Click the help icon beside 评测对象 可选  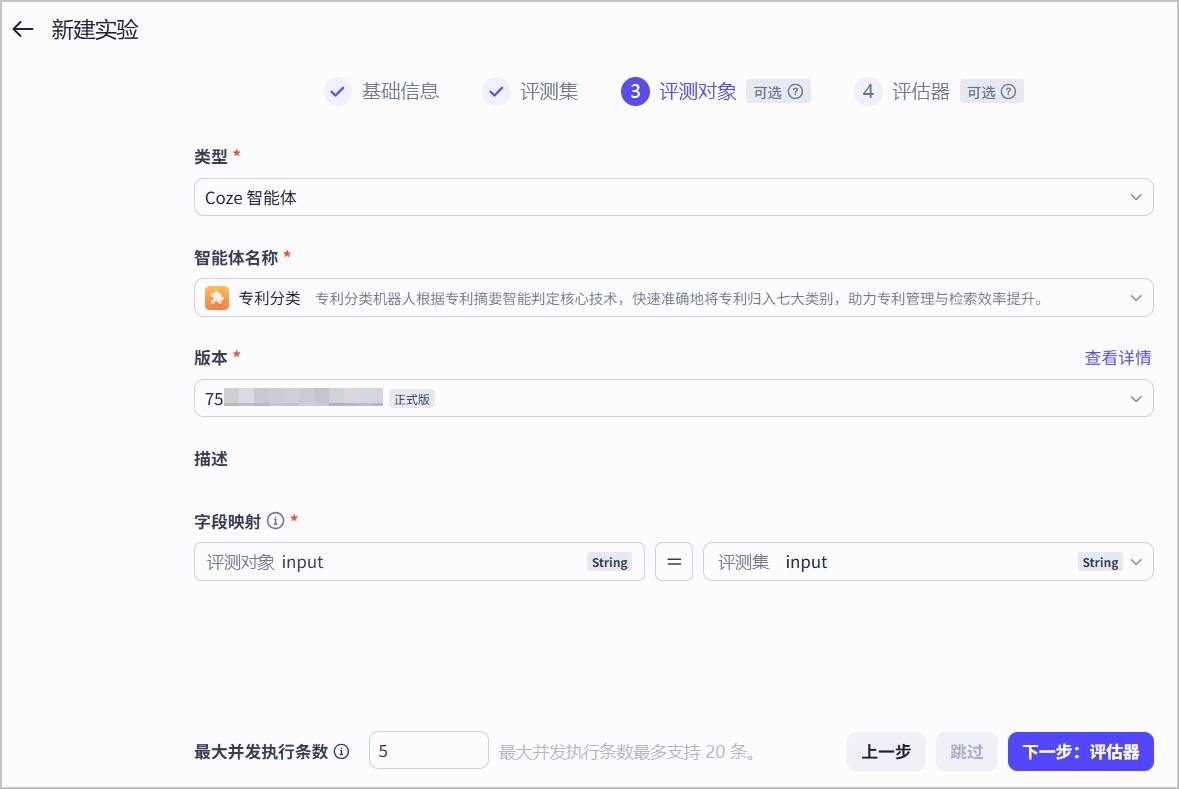click(x=796, y=92)
